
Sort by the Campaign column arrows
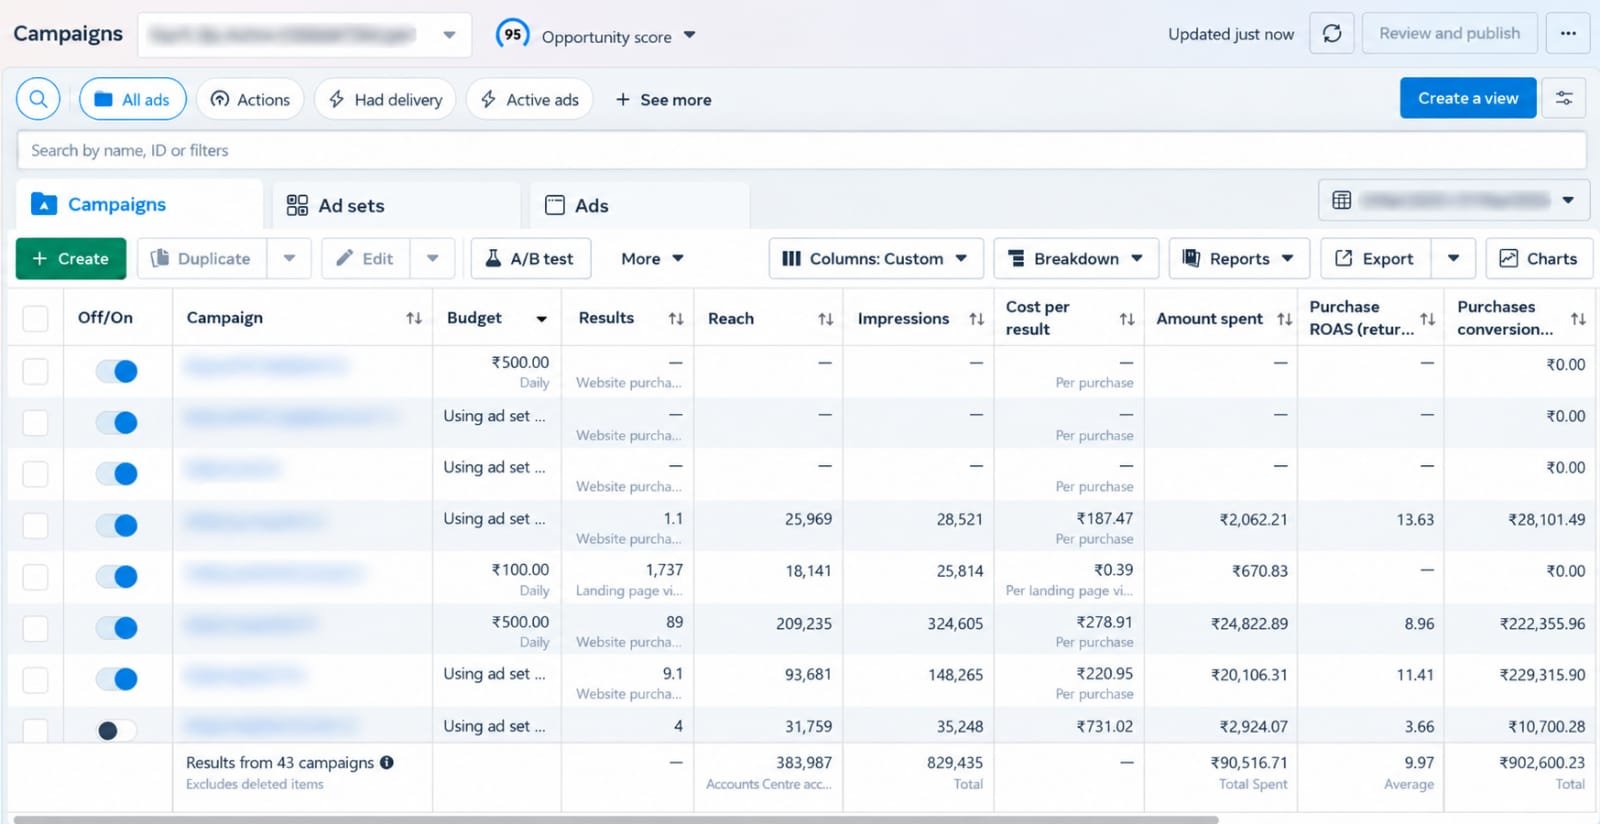click(x=413, y=318)
